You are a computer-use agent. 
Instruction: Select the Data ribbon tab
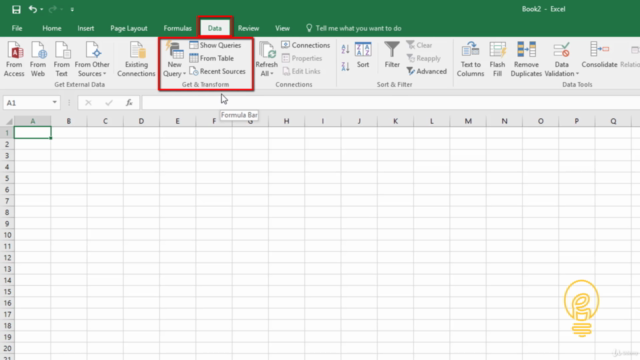[x=215, y=28]
